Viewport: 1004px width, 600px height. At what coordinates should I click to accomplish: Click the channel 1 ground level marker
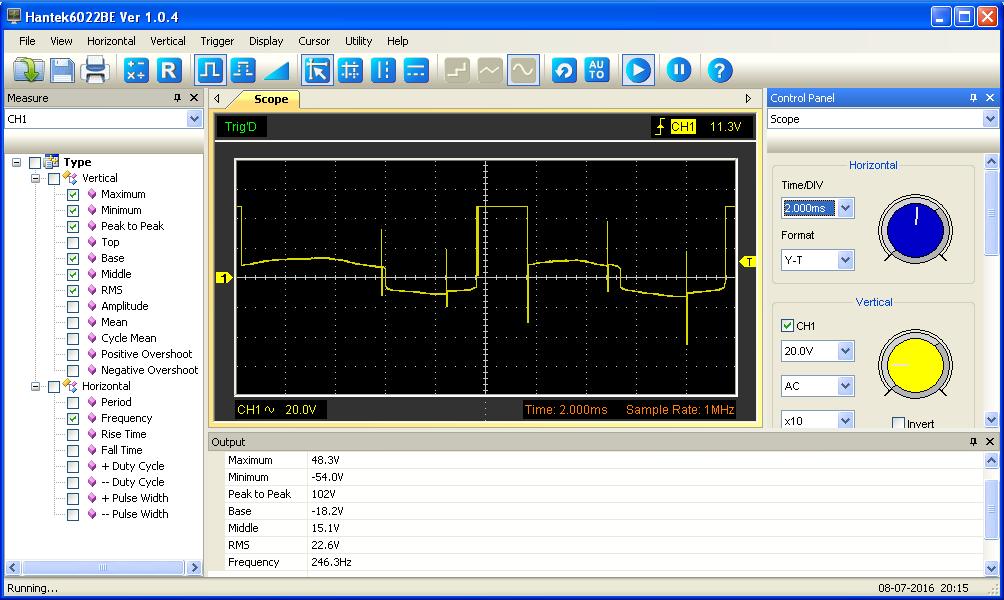[x=224, y=277]
